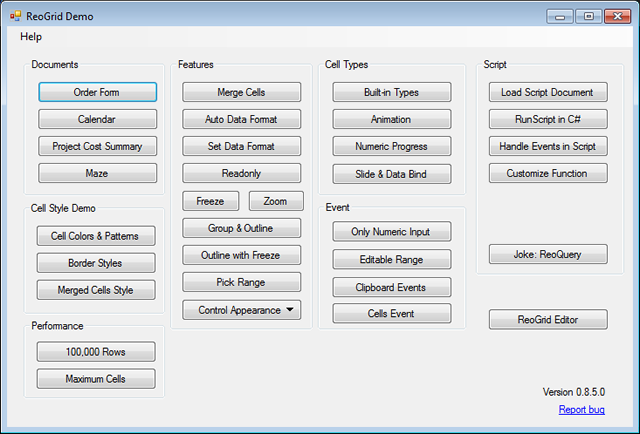Open Slide & Data Bind demo
640x434 pixels.
coord(392,174)
